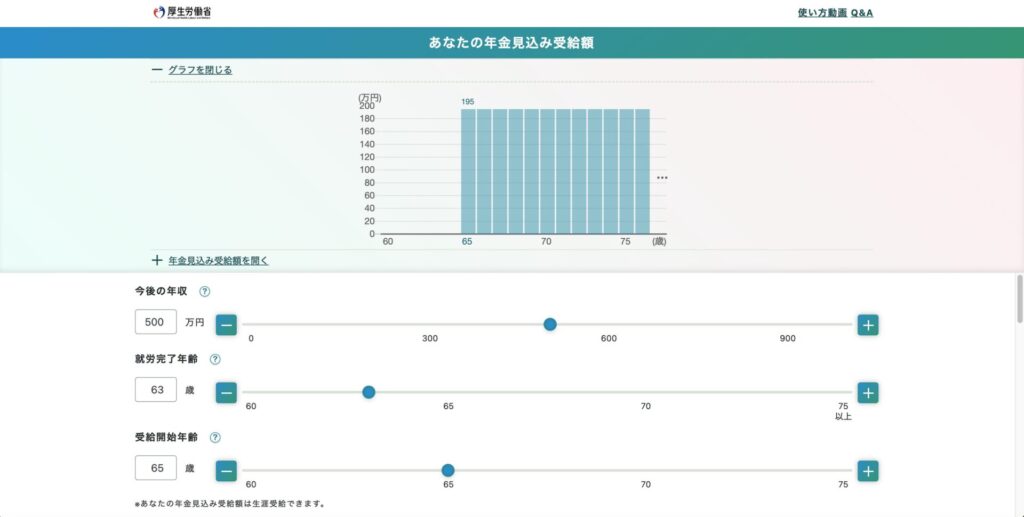Collapse the graph with グラフを閉じる
Viewport: 1024px width, 517px height.
[x=200, y=70]
